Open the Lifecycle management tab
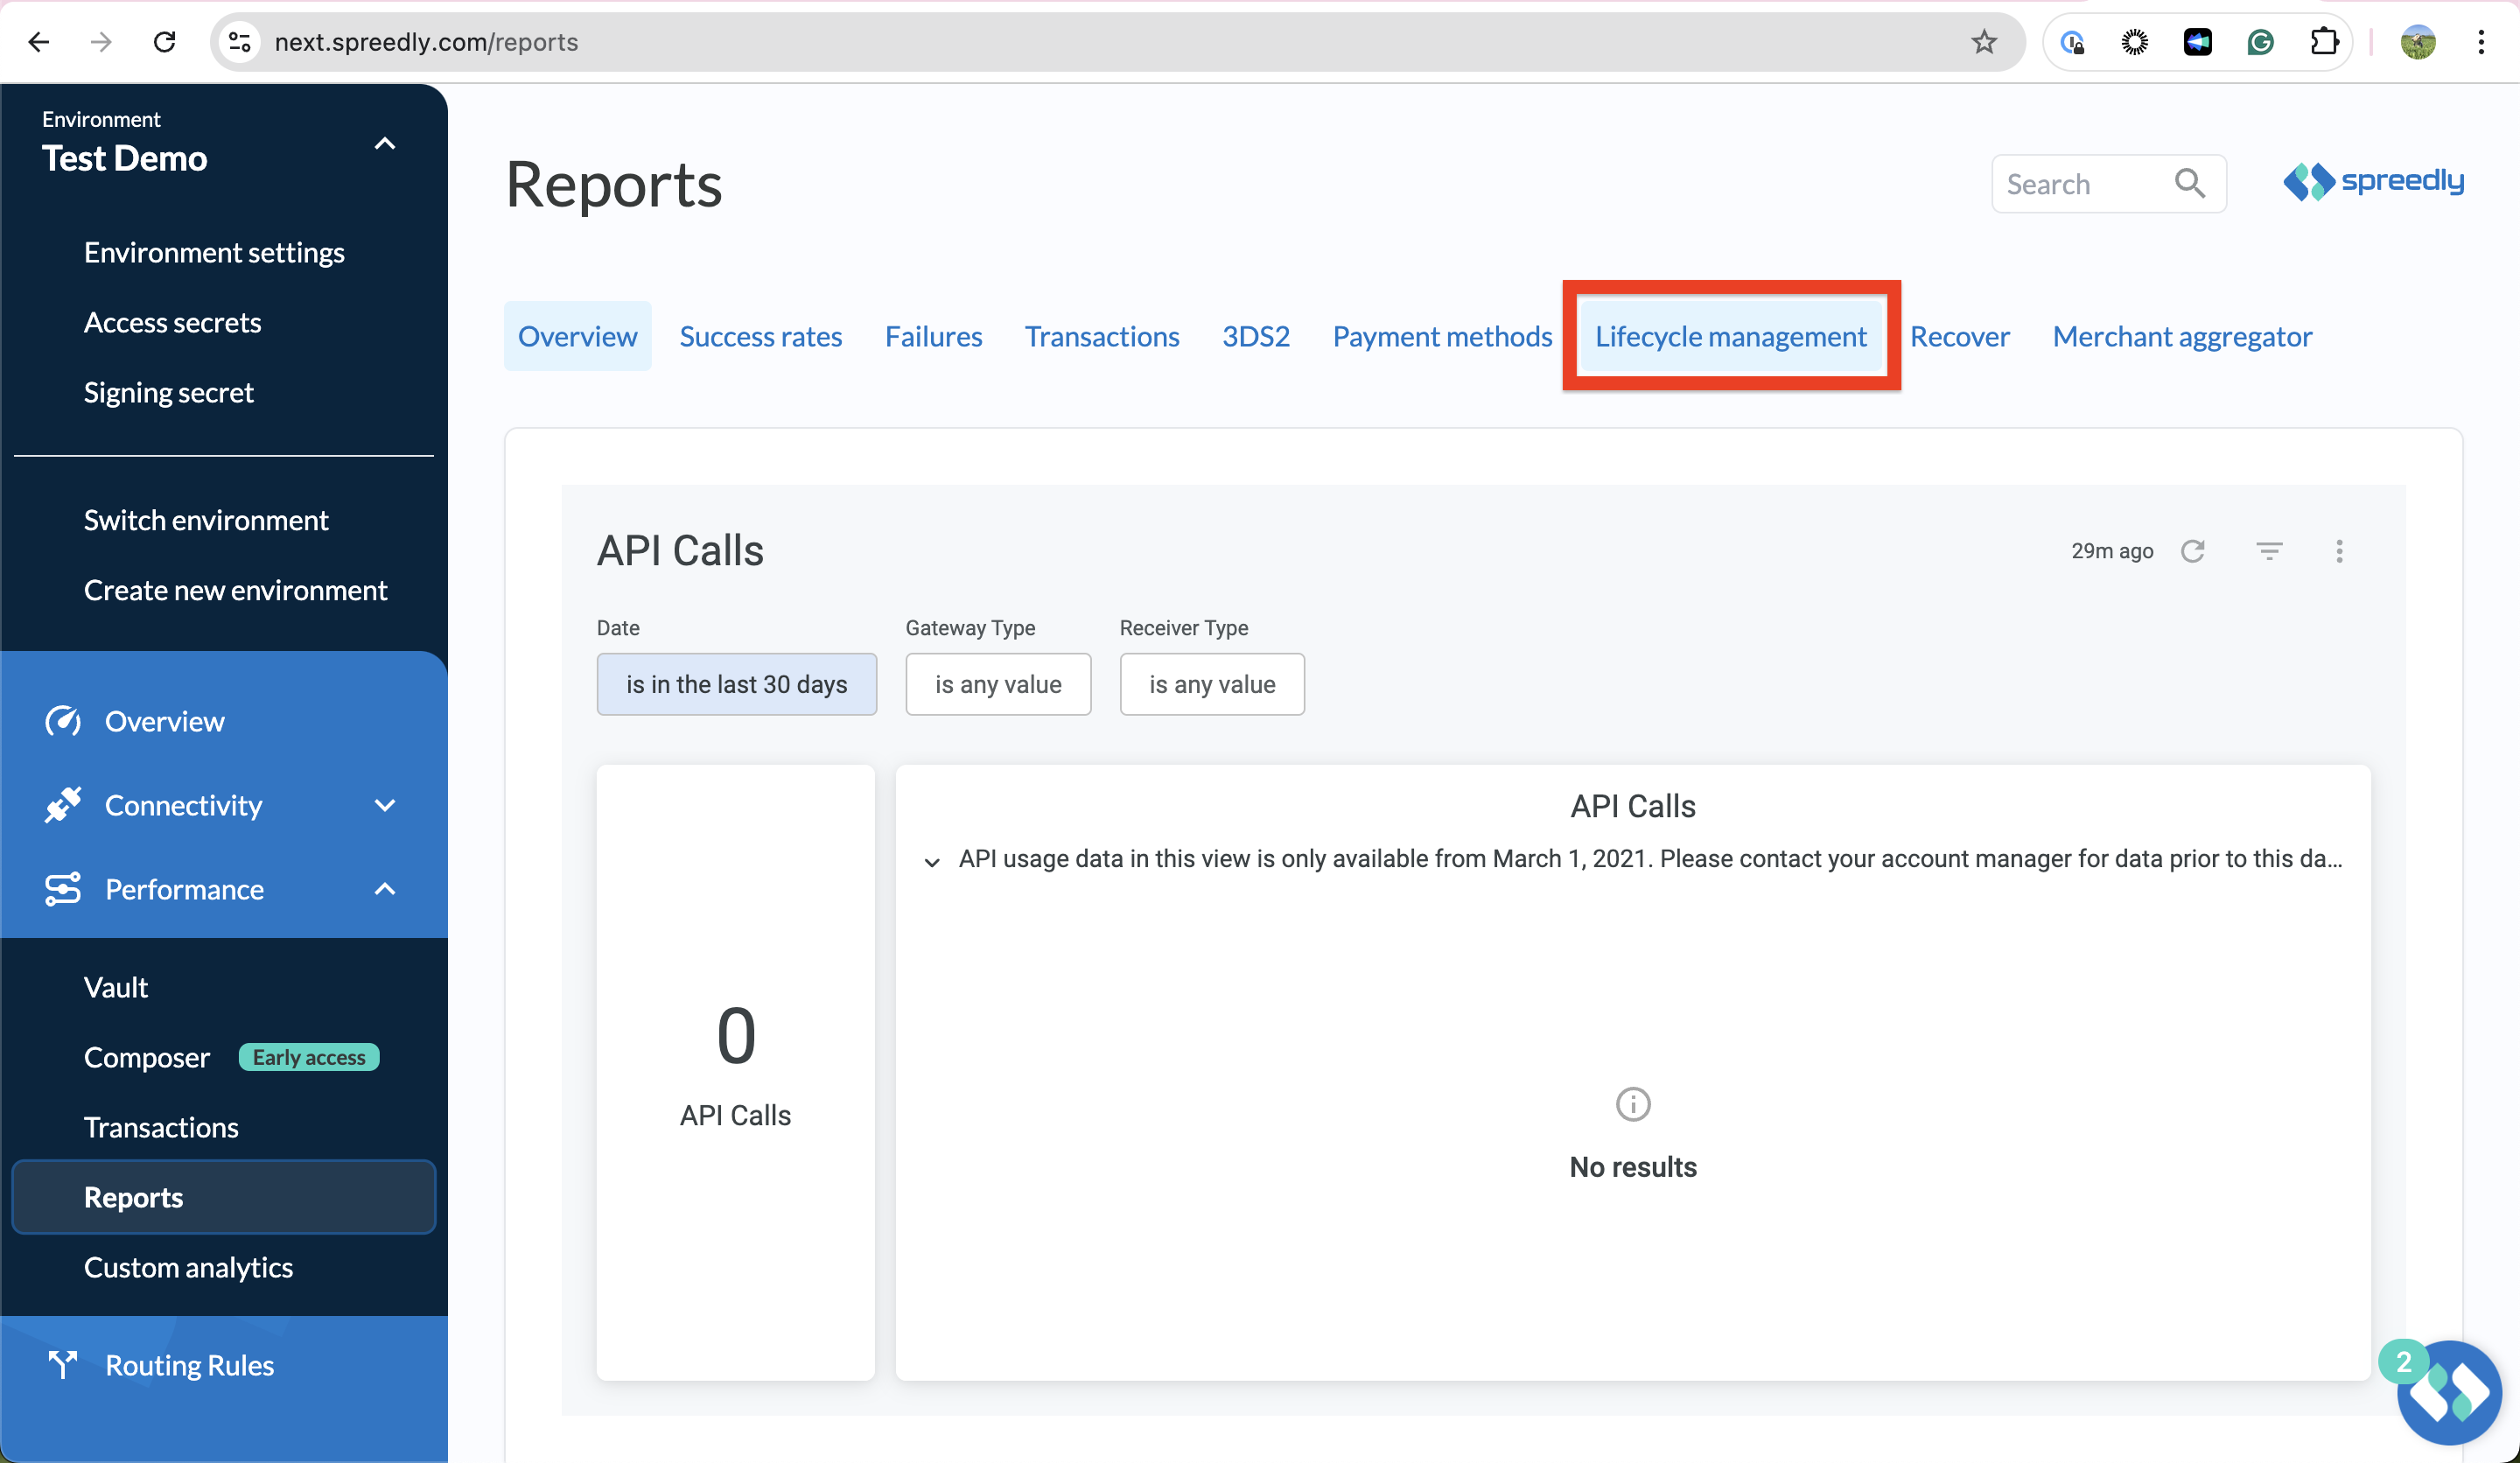2520x1463 pixels. 1730,336
